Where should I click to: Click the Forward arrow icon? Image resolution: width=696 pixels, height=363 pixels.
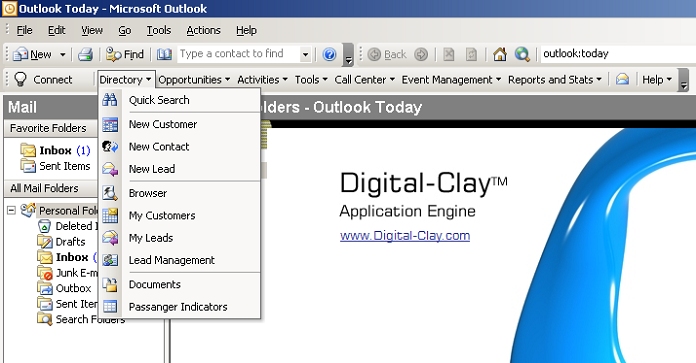421,54
